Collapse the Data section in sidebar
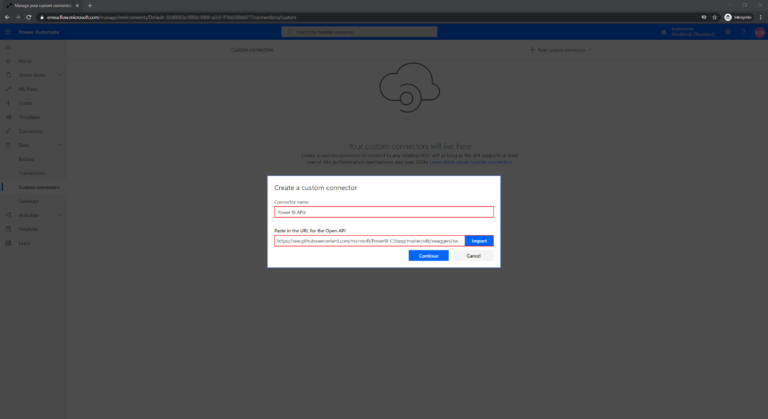The width and height of the screenshot is (768, 419). [60, 145]
